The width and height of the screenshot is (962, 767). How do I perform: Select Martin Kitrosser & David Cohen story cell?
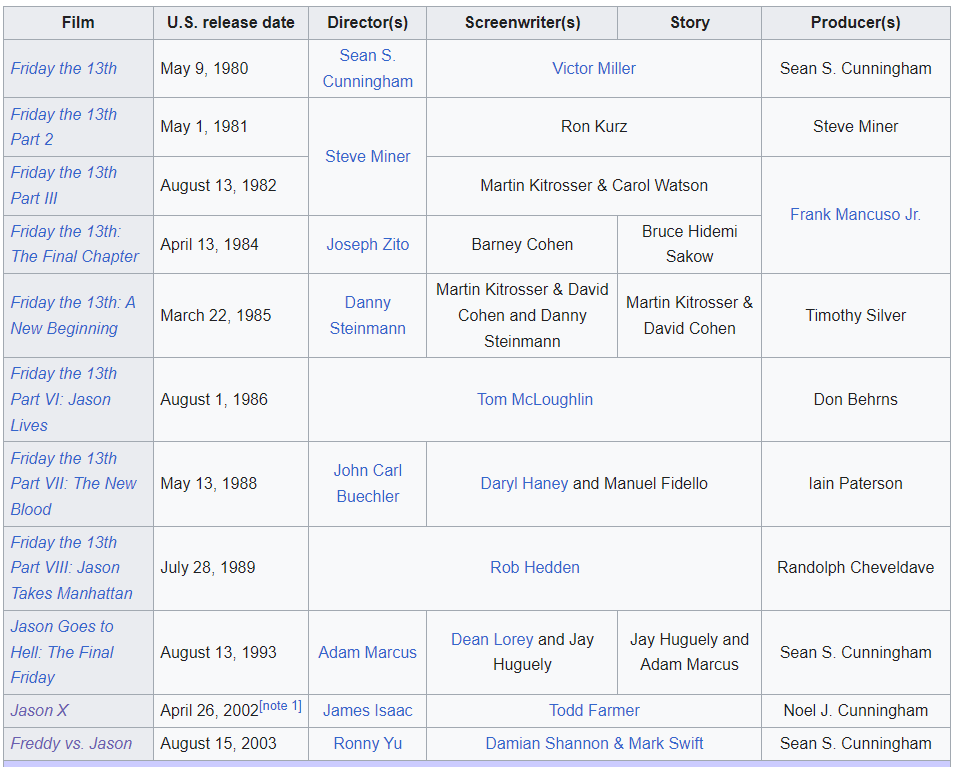[x=690, y=315]
